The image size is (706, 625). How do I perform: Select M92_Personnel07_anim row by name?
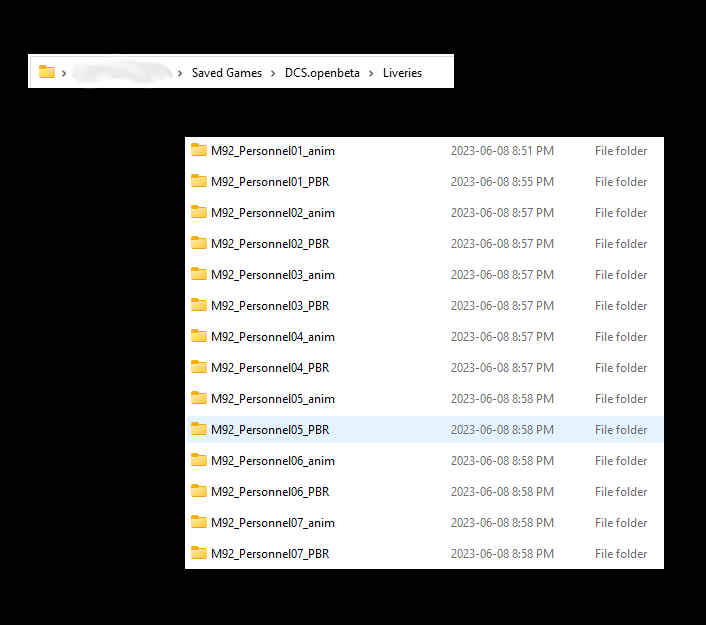coord(272,523)
